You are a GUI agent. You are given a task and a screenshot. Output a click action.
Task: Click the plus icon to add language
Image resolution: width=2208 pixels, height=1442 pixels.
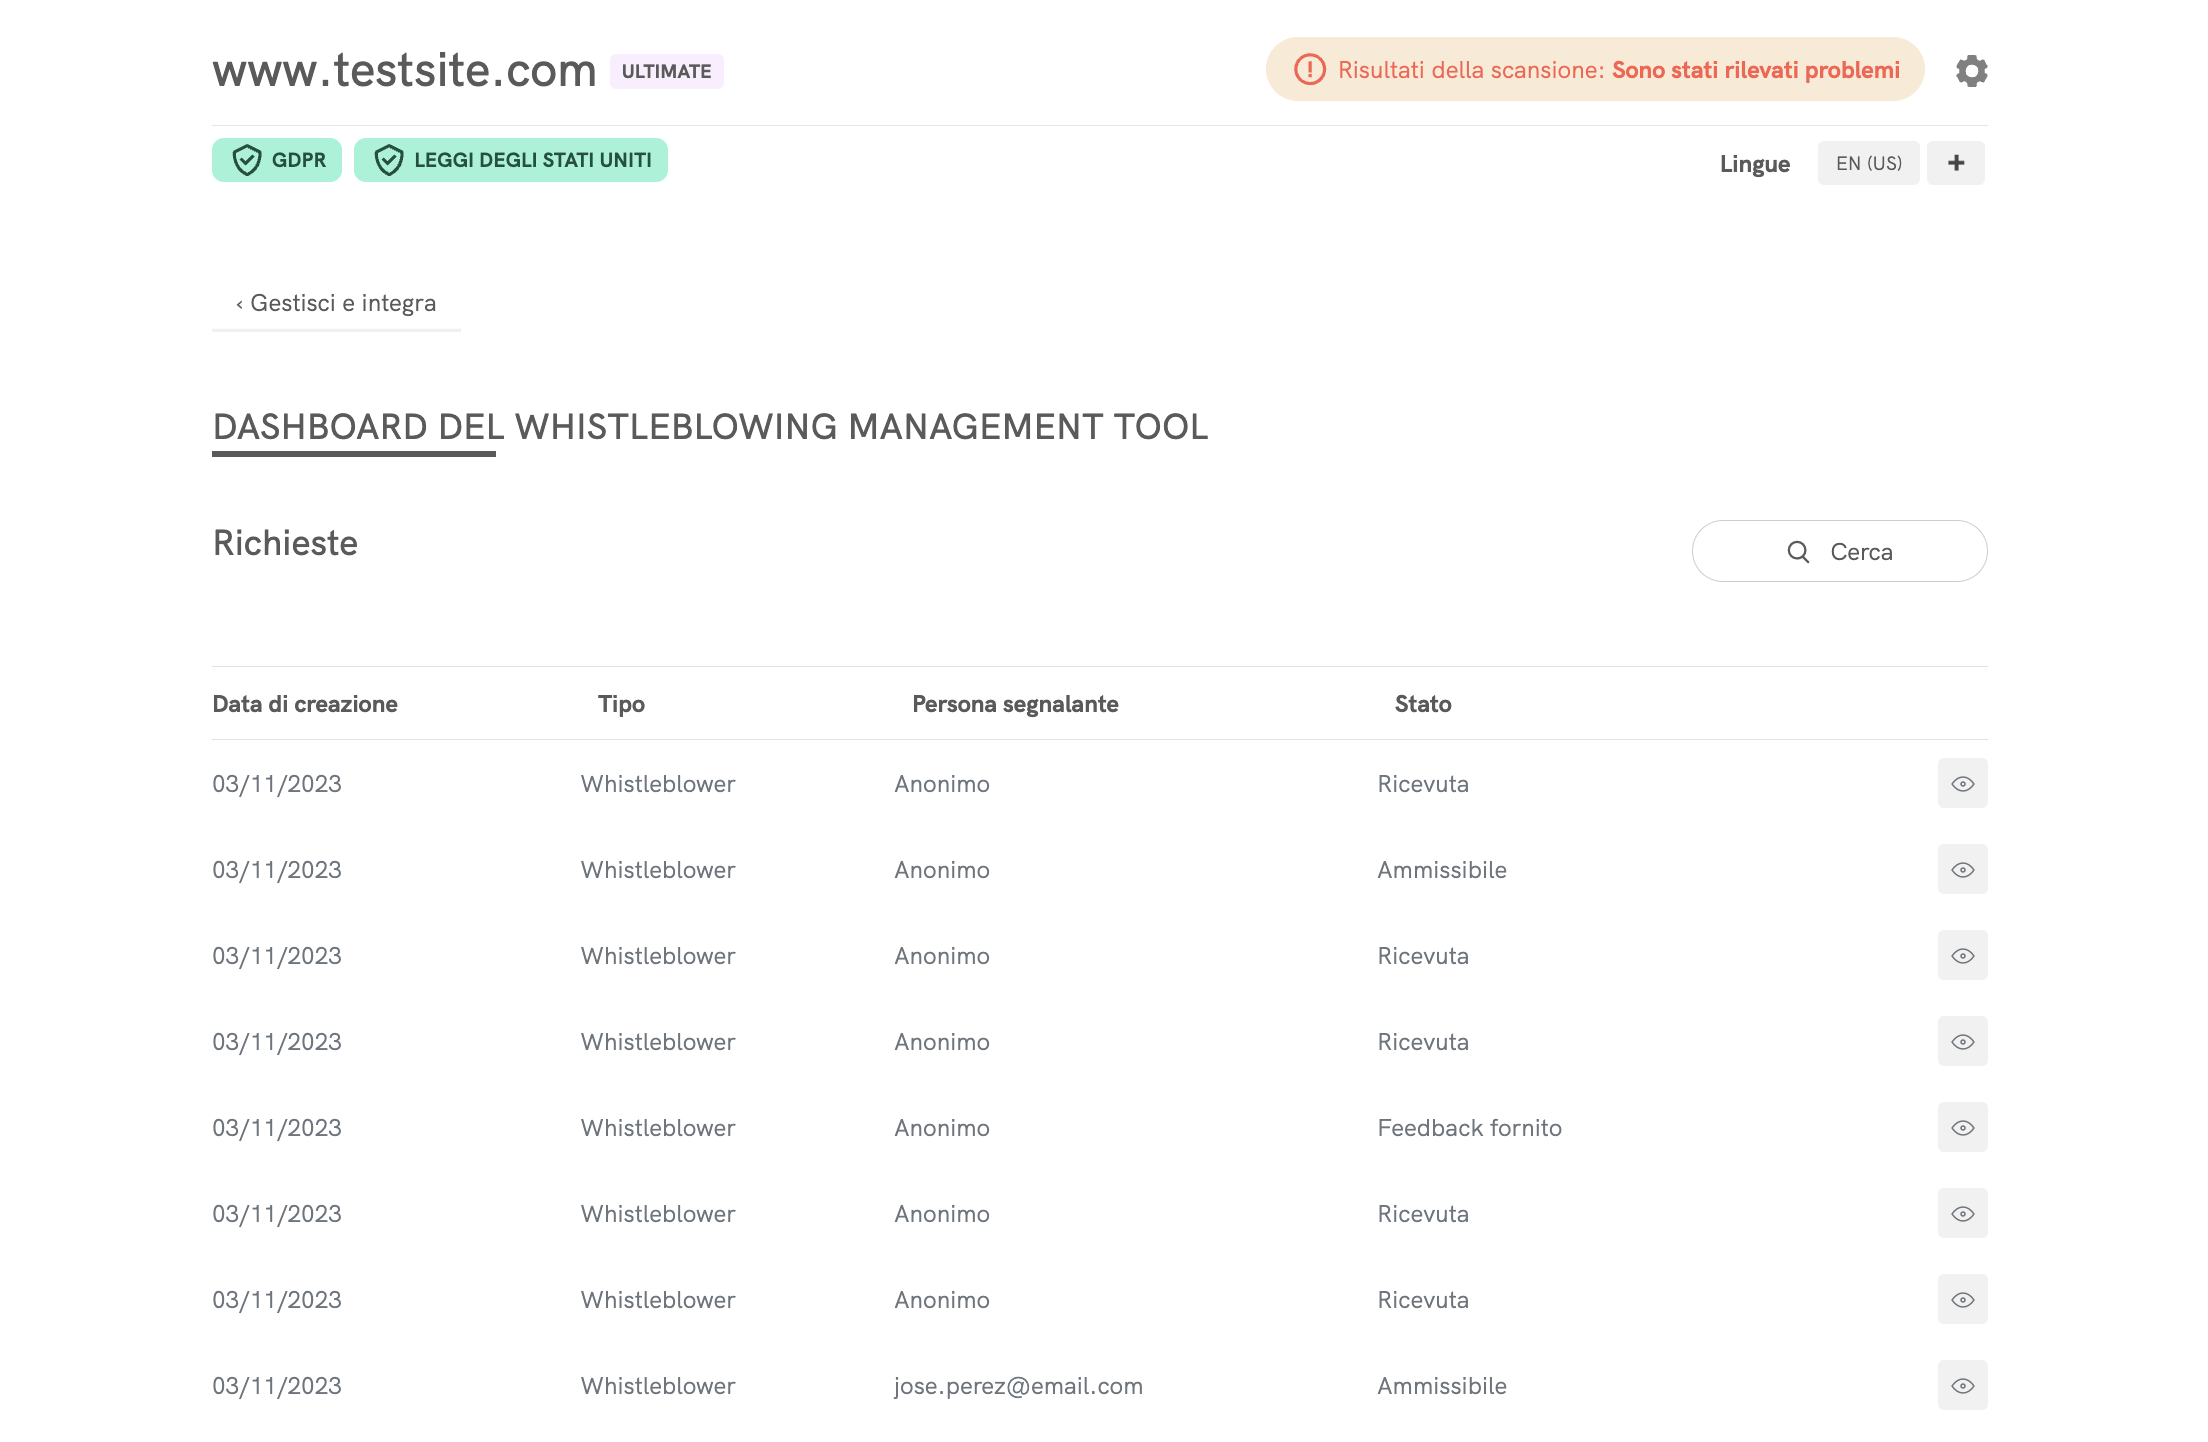[1956, 163]
